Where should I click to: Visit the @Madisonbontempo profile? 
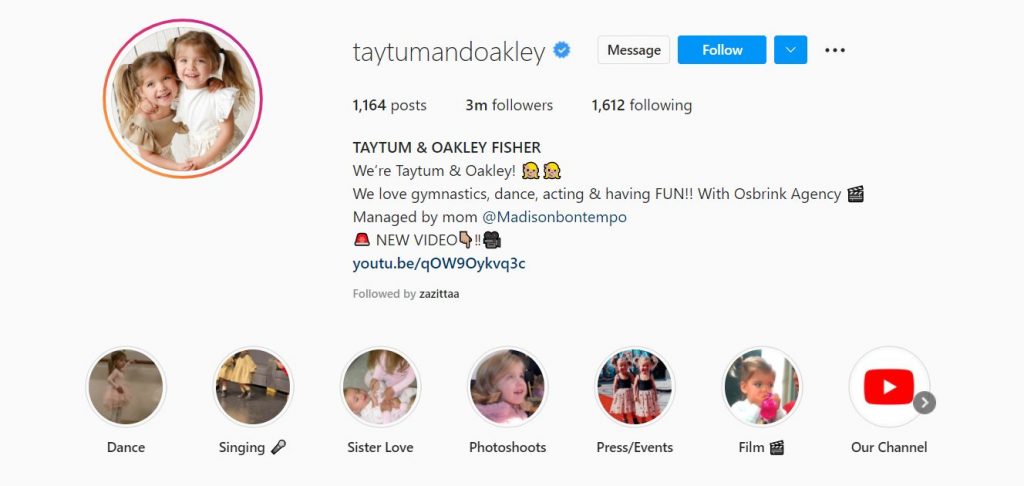[x=554, y=217]
